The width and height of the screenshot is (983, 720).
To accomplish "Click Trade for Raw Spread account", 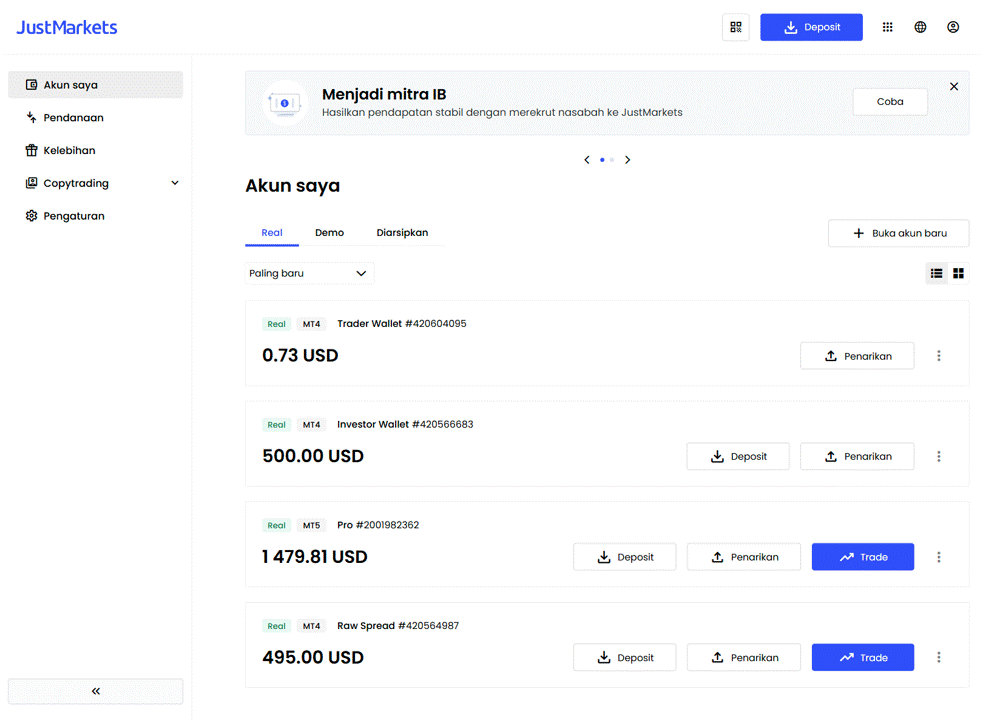I will coord(863,657).
